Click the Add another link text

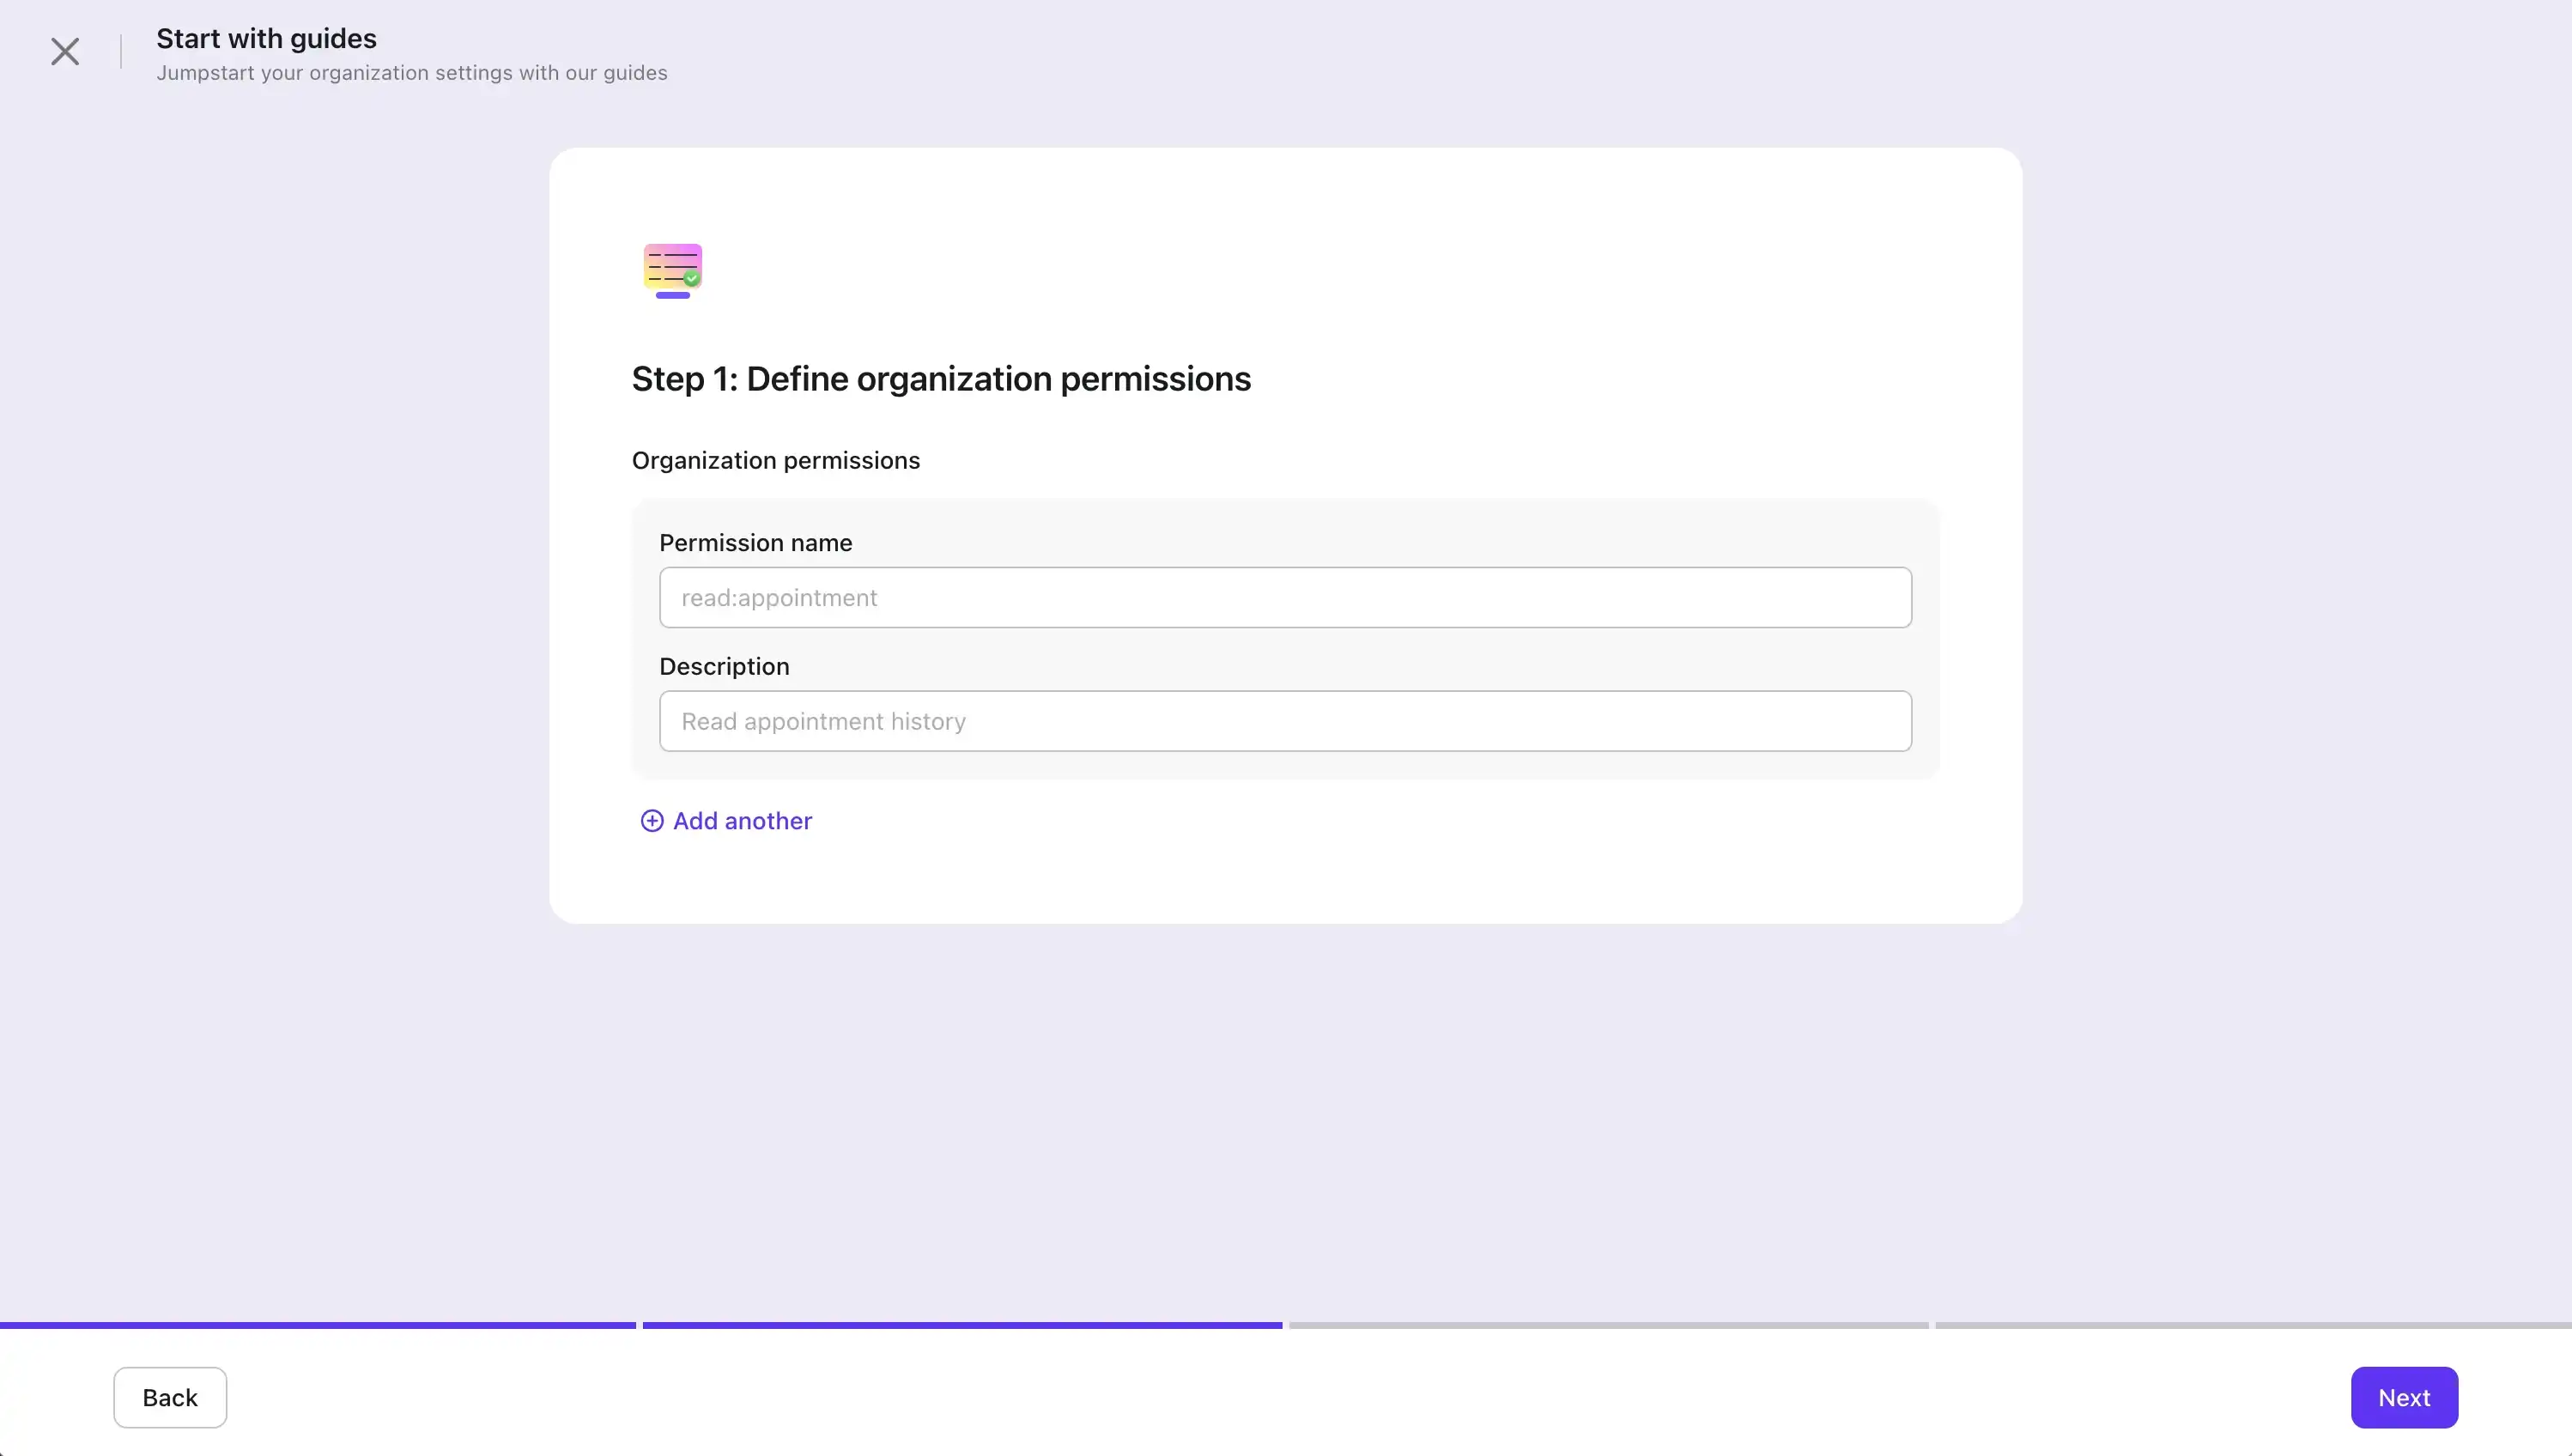pyautogui.click(x=742, y=821)
